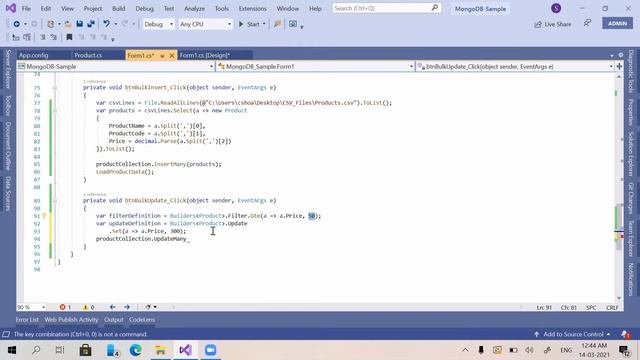Collapse the btnBulkUpdate_Click method outline
Viewport: 640px width, 360px height.
(x=55, y=200)
